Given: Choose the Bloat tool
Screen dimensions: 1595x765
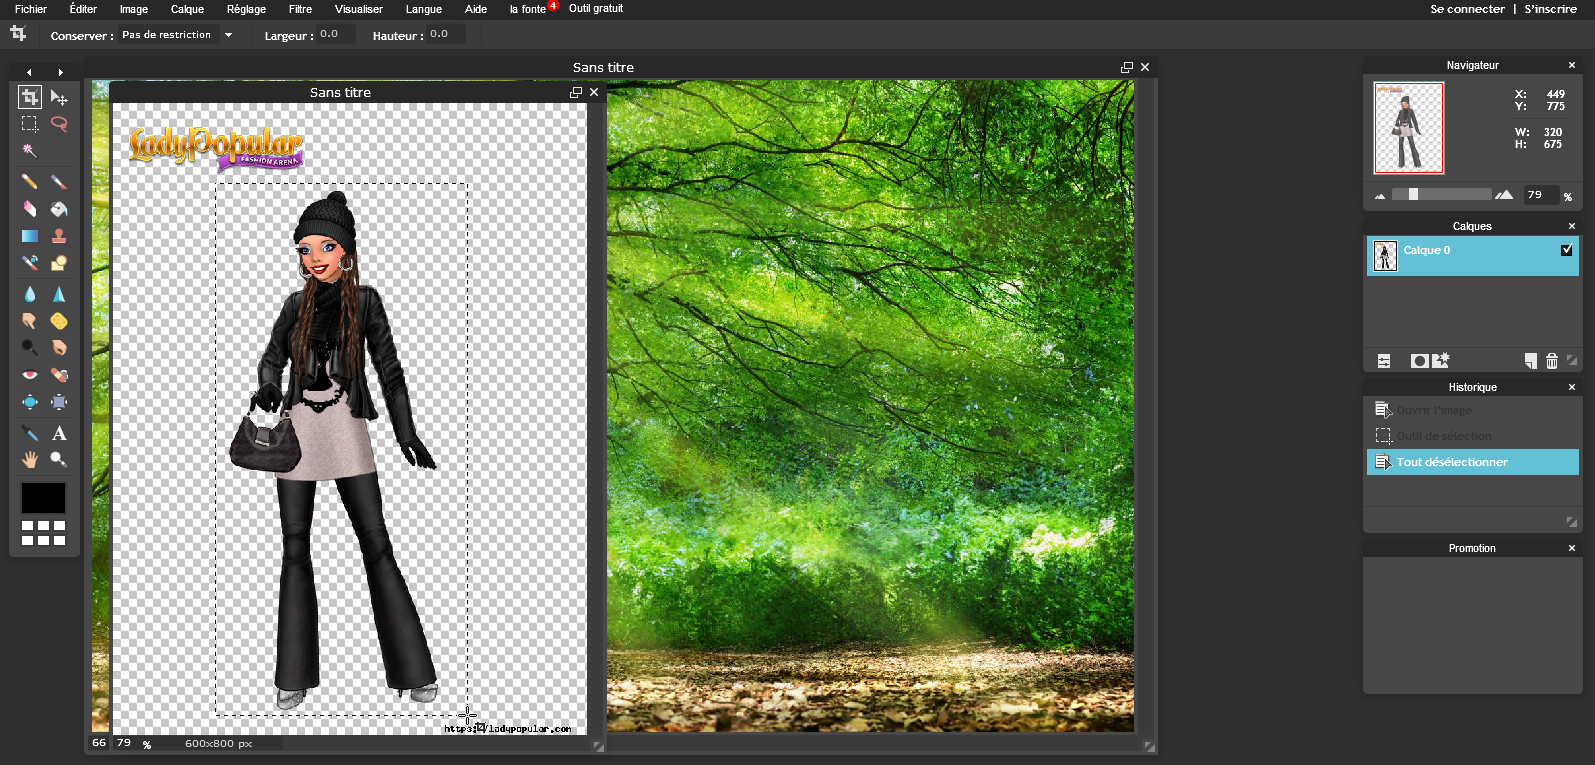Looking at the screenshot, I should click(30, 402).
